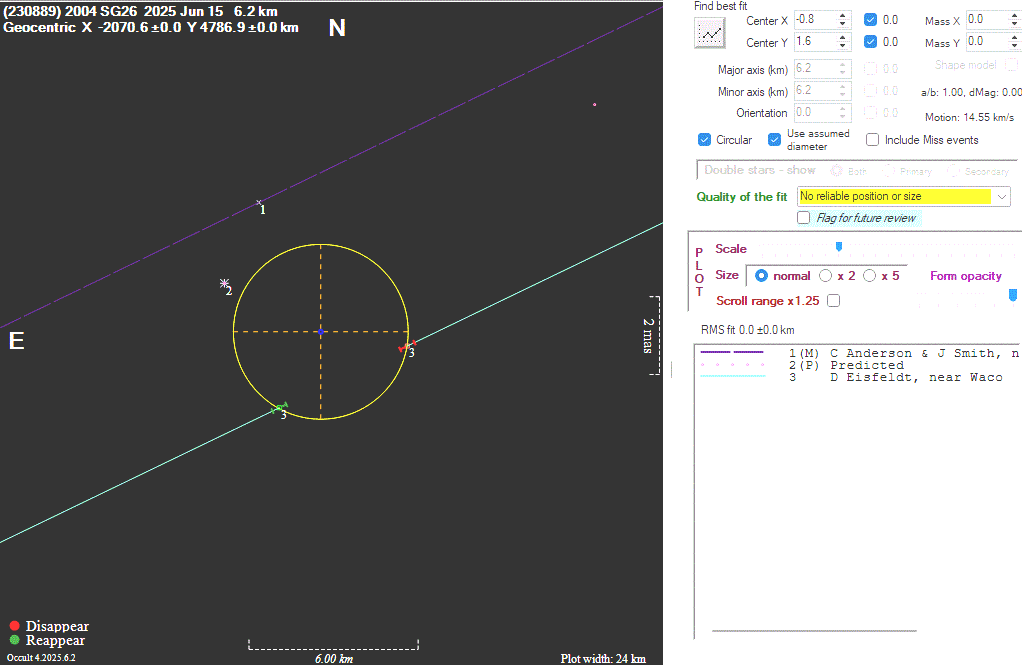Viewport: 1022px width, 666px height.
Task: Click the blue center point of the circle
Action: [x=321, y=332]
